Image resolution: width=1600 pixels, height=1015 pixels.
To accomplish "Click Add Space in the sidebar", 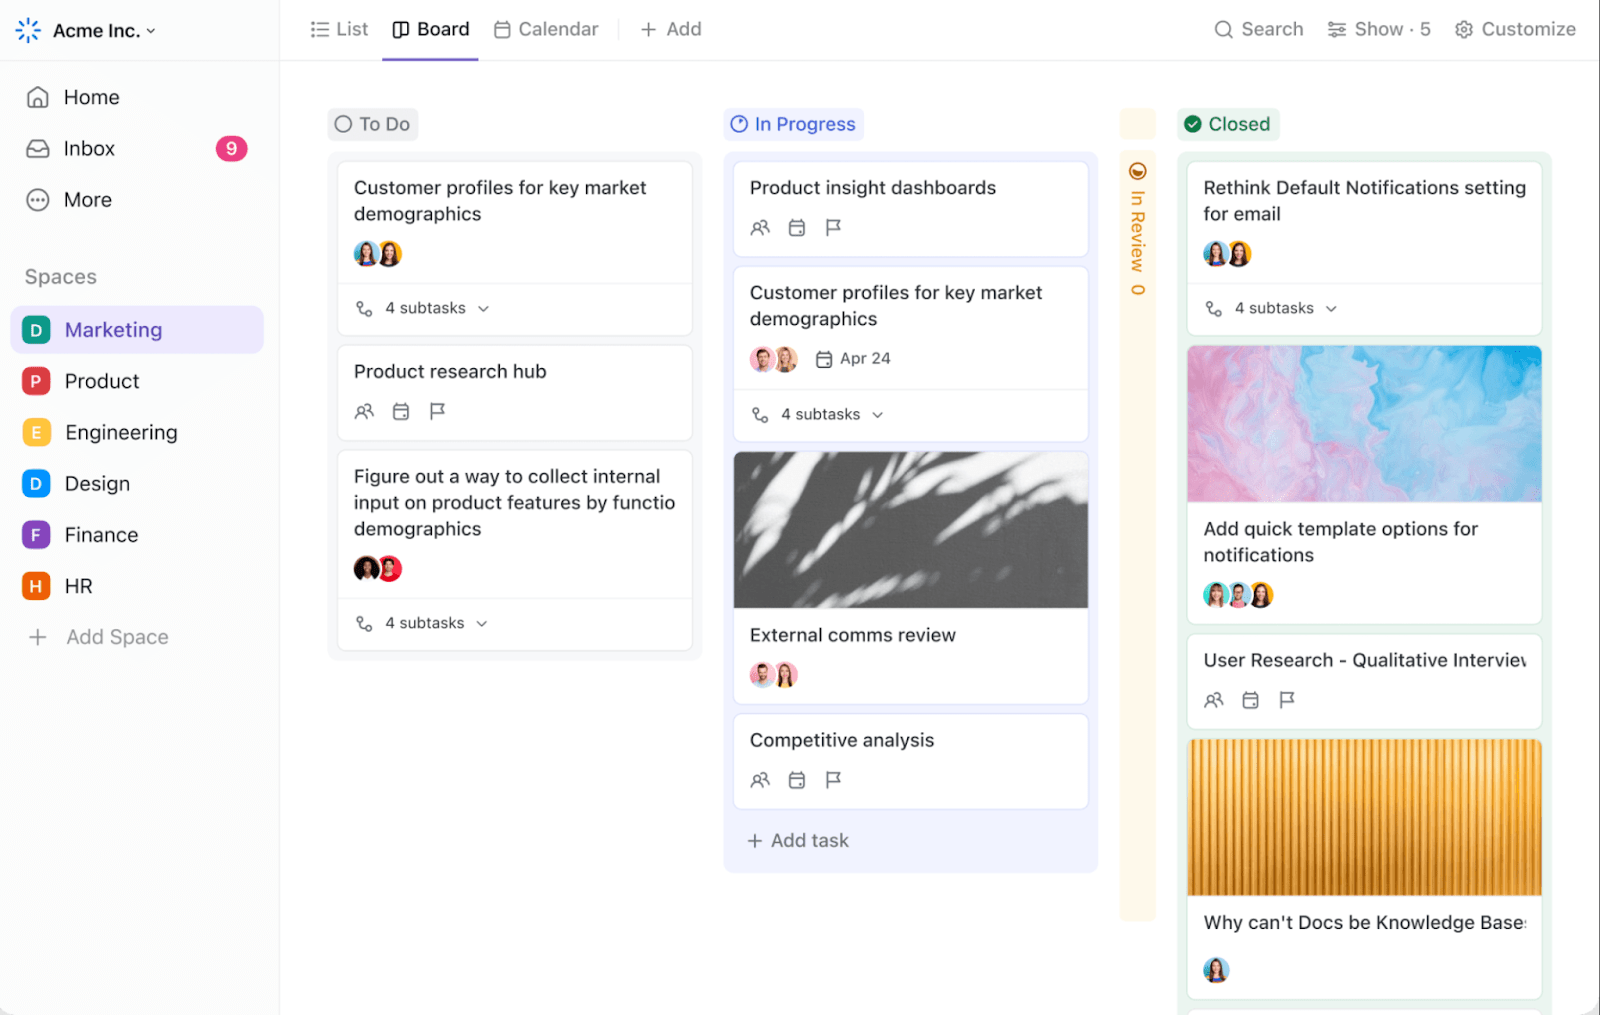I will 116,637.
